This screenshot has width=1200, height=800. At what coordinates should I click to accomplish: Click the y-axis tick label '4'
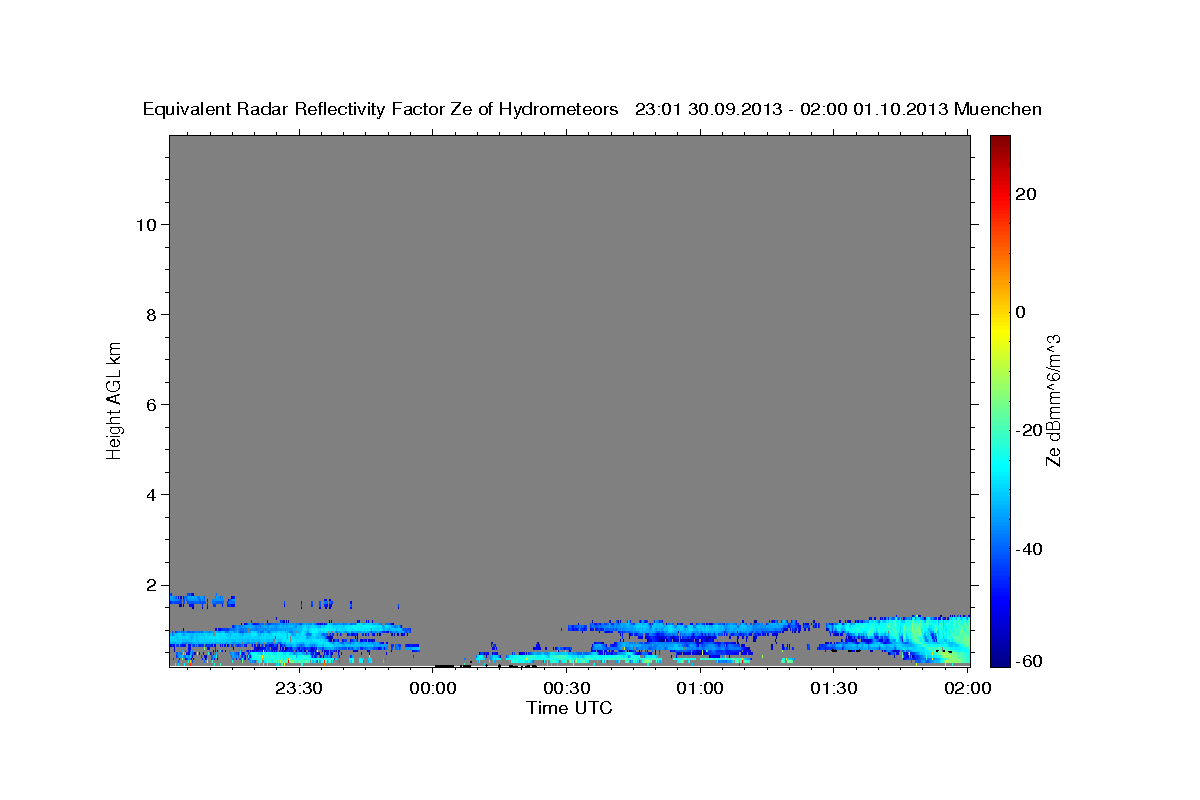tap(150, 494)
